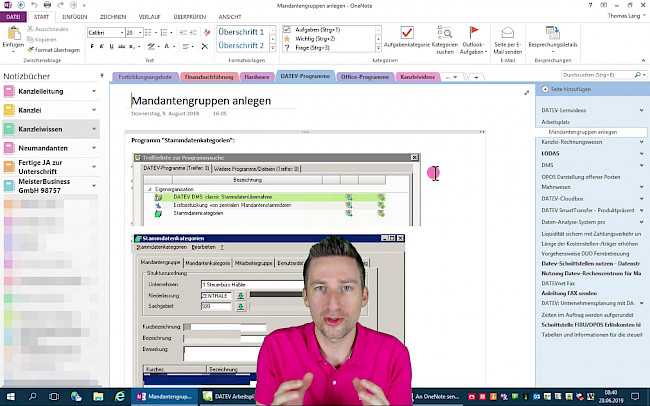This screenshot has width=650, height=406.
Task: Expand the Neumandanten notebook chevron
Action: [94, 148]
